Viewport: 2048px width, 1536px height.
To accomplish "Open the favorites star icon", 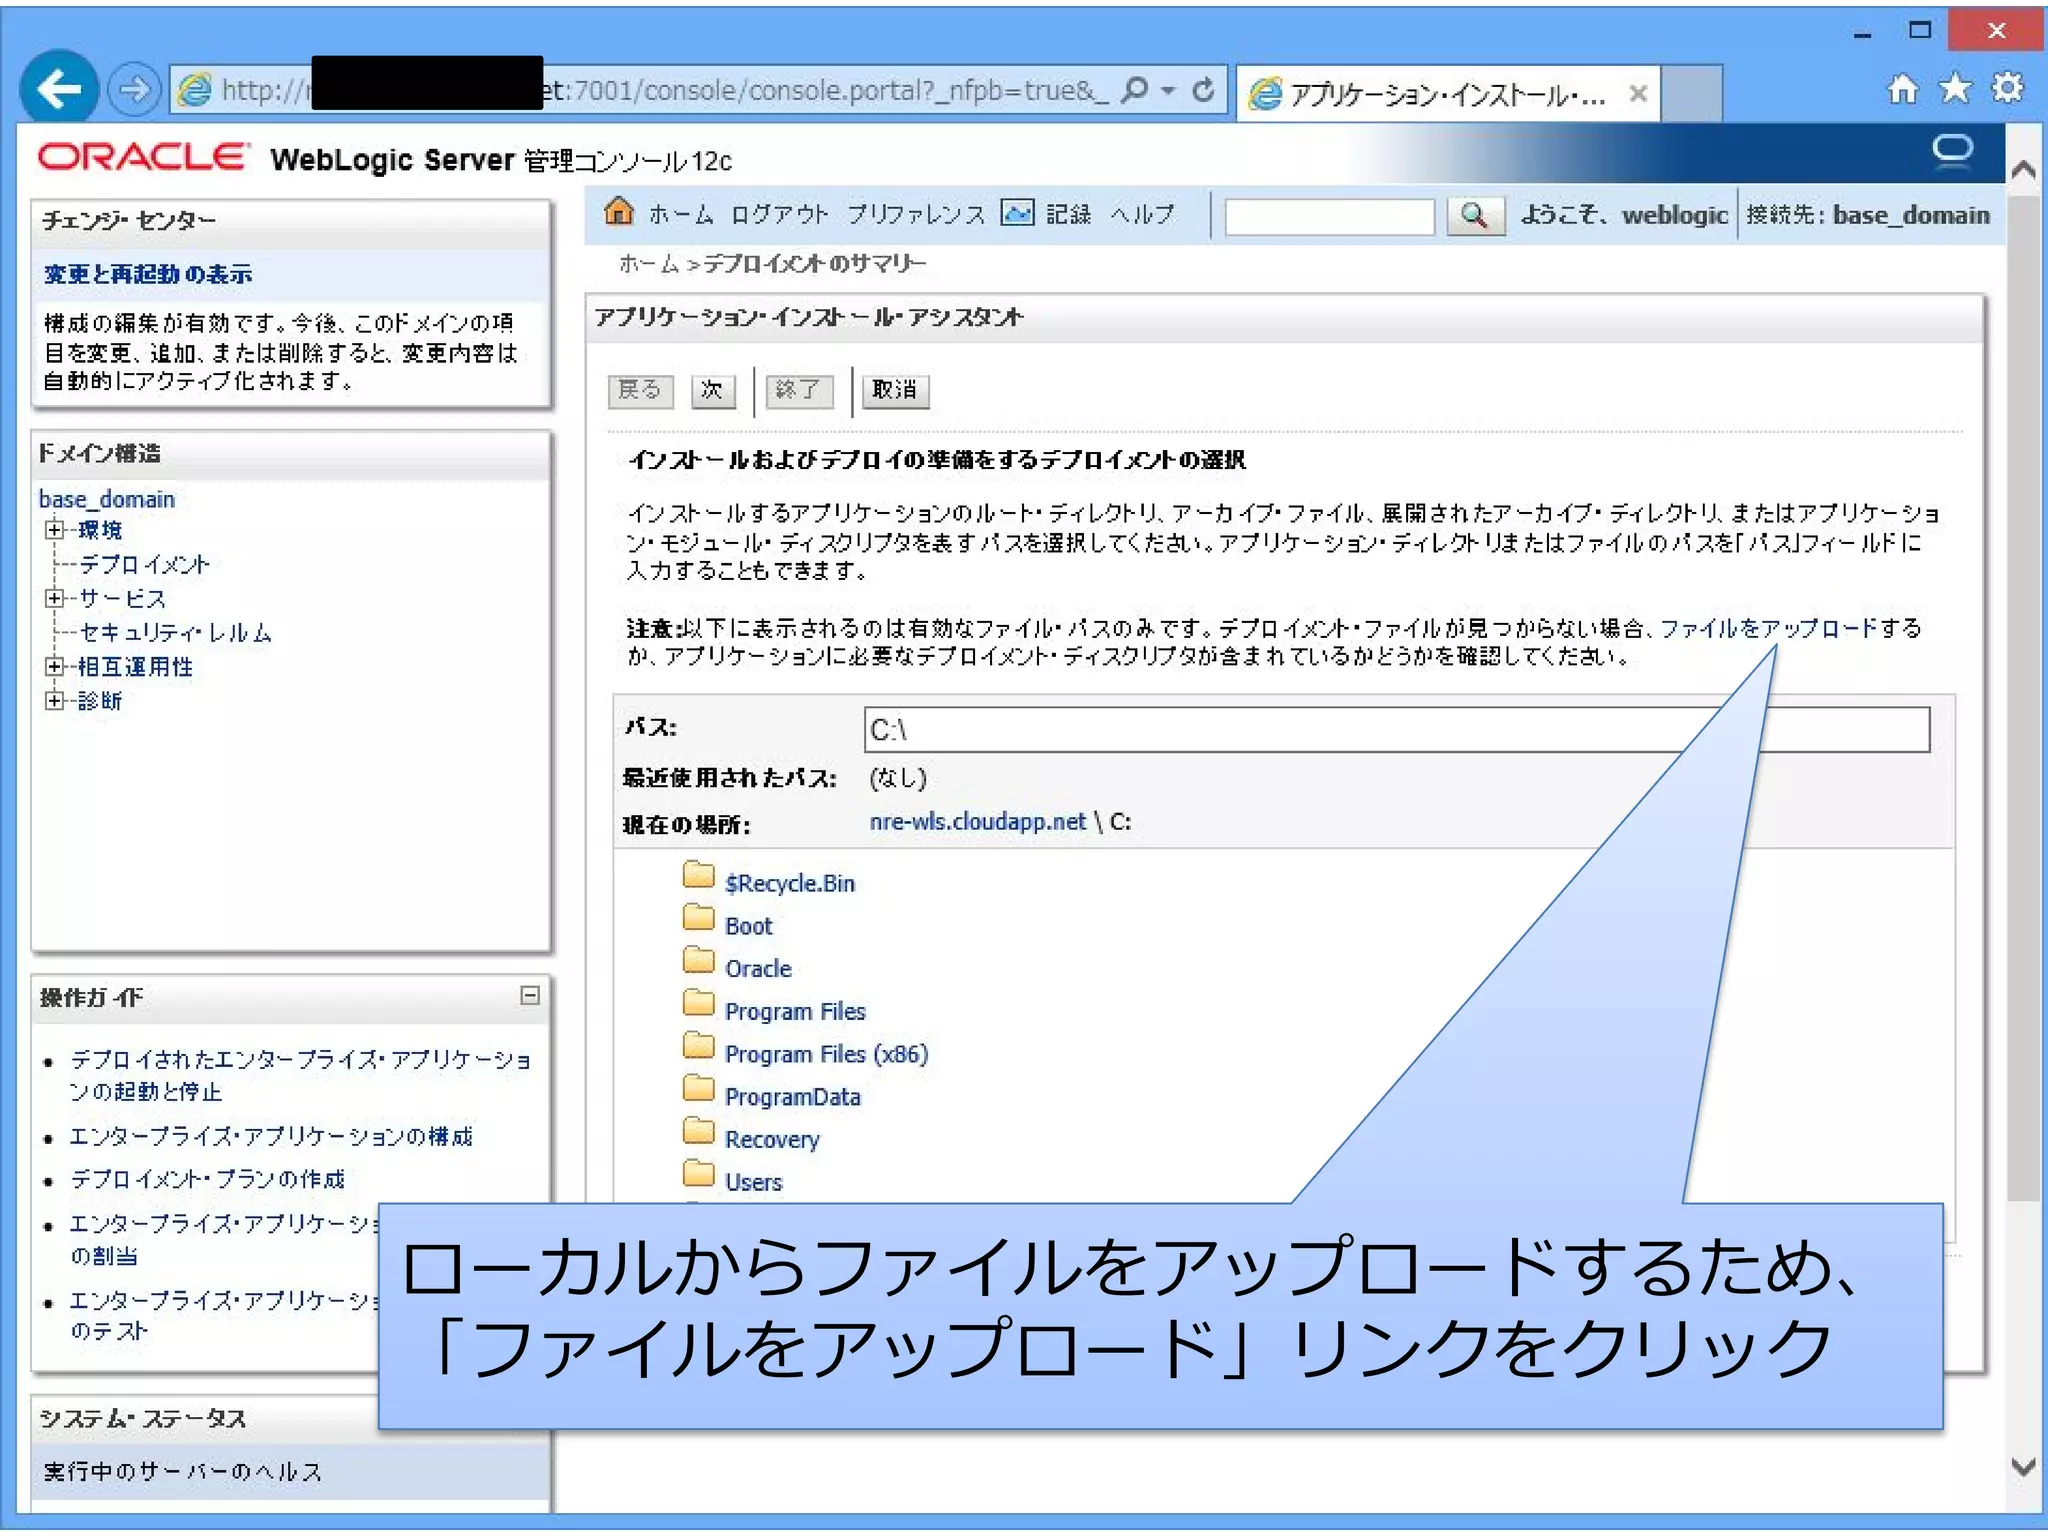I will (x=1955, y=89).
